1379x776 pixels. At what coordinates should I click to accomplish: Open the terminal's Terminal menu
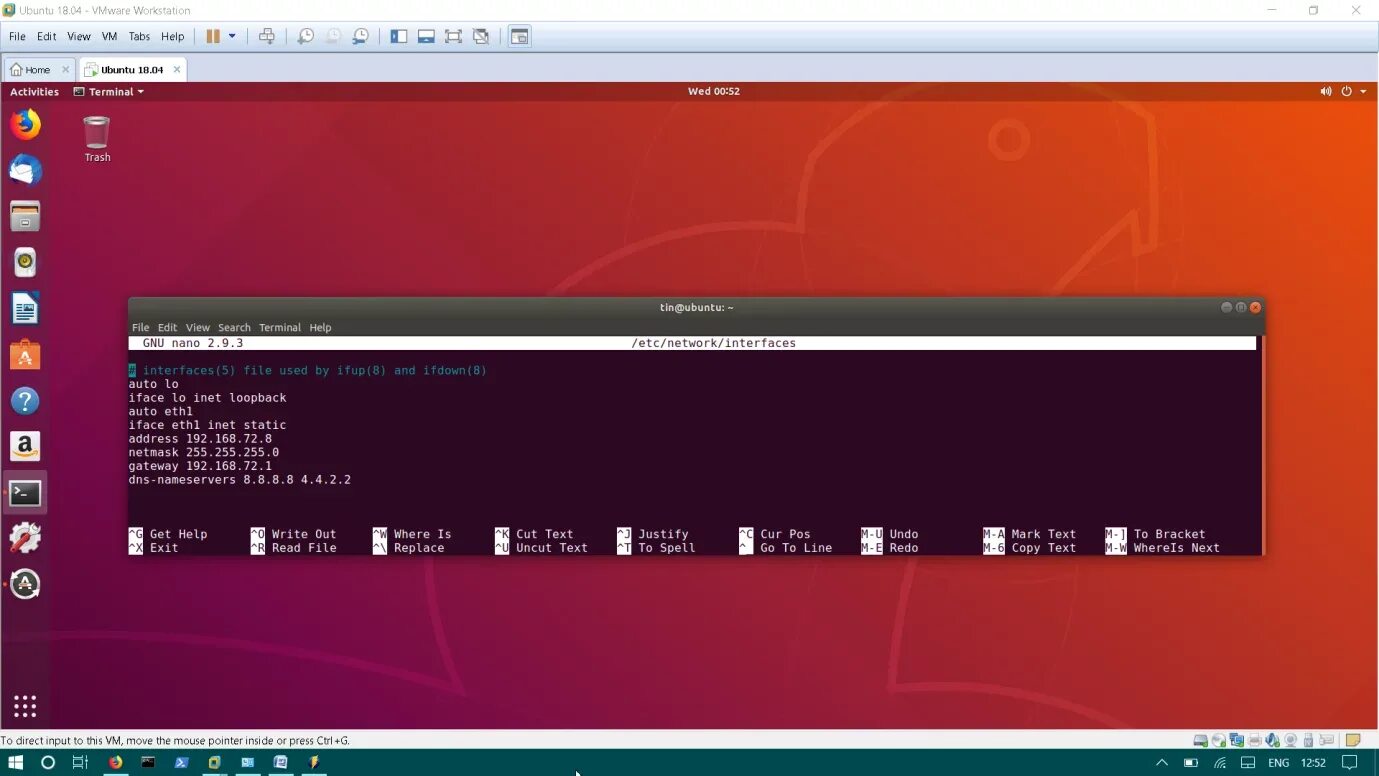[280, 327]
